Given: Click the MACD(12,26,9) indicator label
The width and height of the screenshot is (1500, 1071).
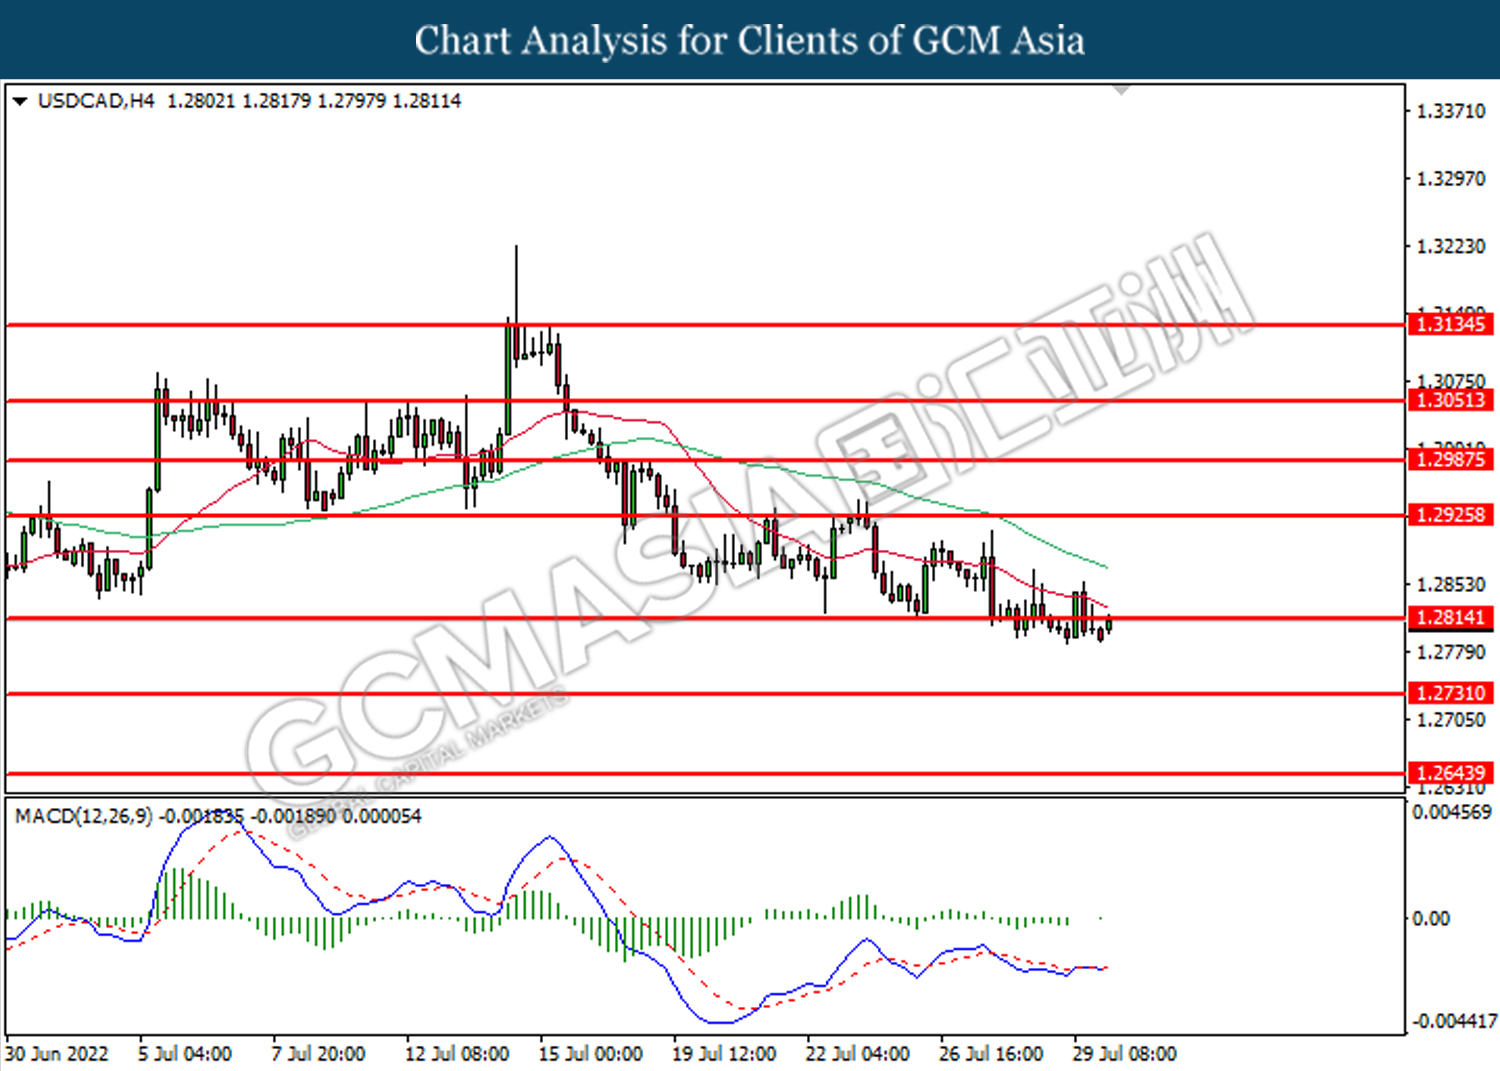Looking at the screenshot, I should point(84,816).
